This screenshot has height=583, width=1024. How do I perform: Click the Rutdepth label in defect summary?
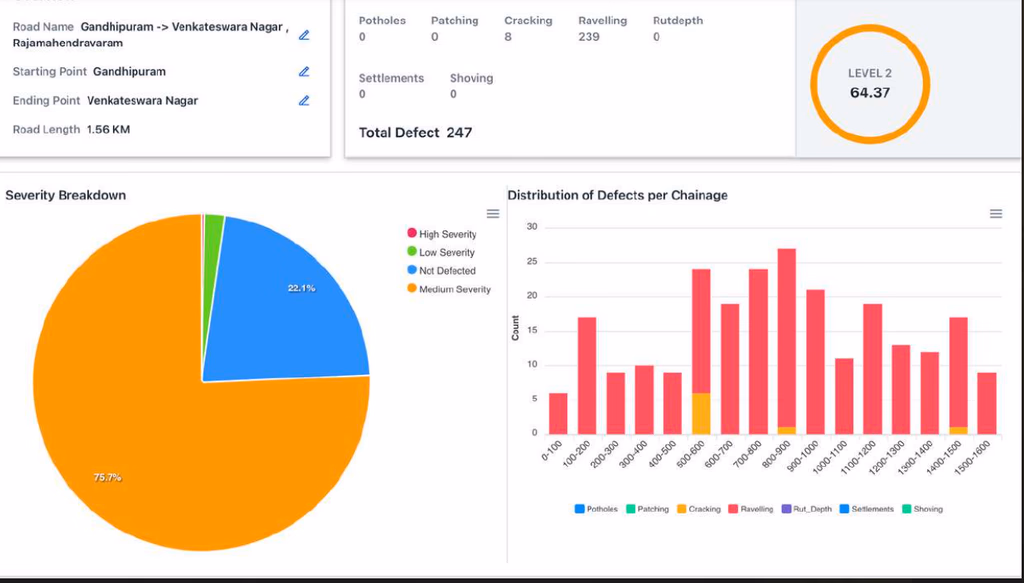678,21
